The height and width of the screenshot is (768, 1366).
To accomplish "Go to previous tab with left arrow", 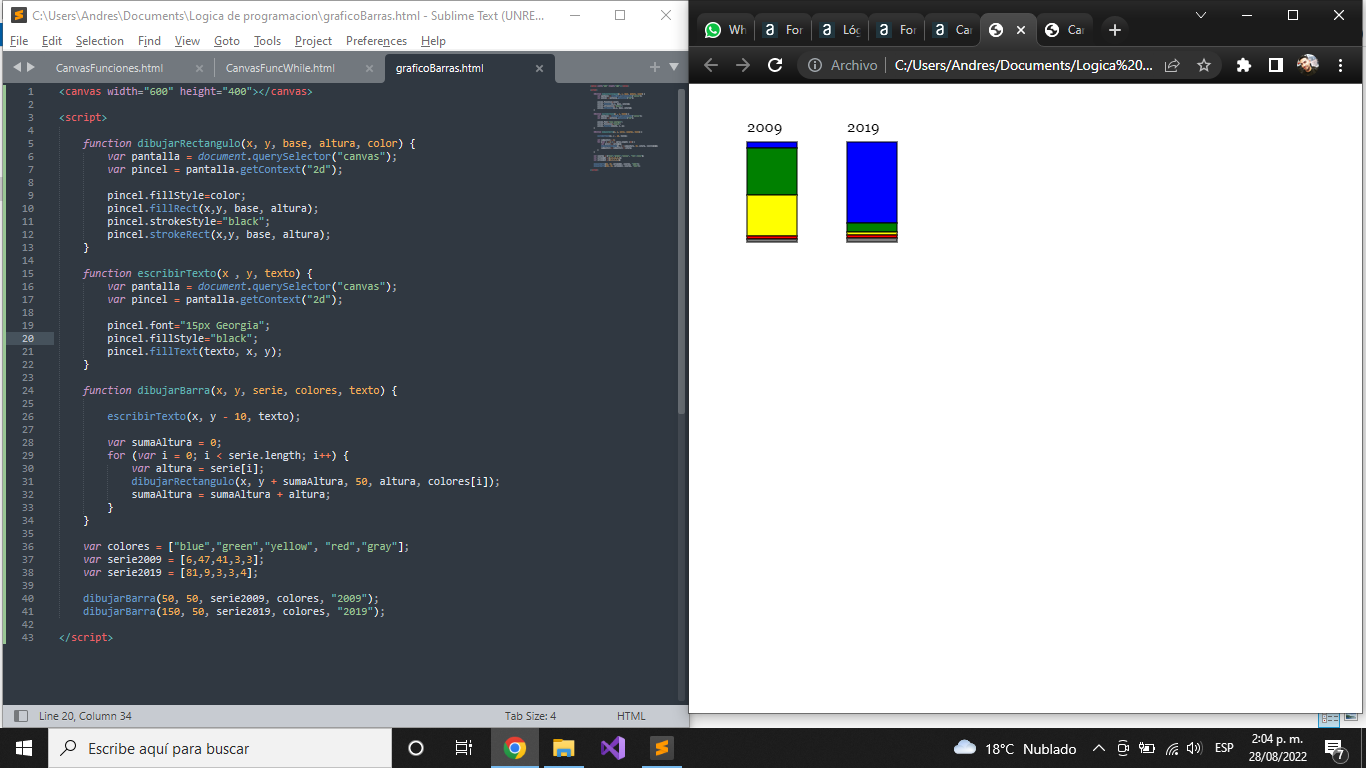I will 16,67.
